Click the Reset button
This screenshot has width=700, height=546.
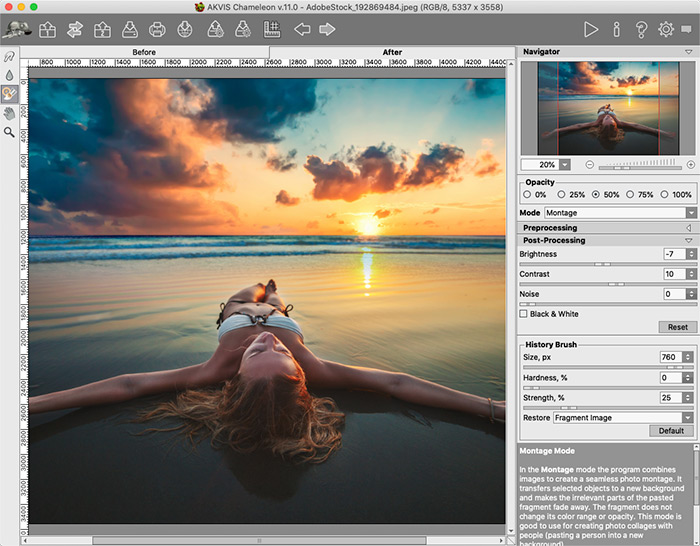(x=678, y=327)
